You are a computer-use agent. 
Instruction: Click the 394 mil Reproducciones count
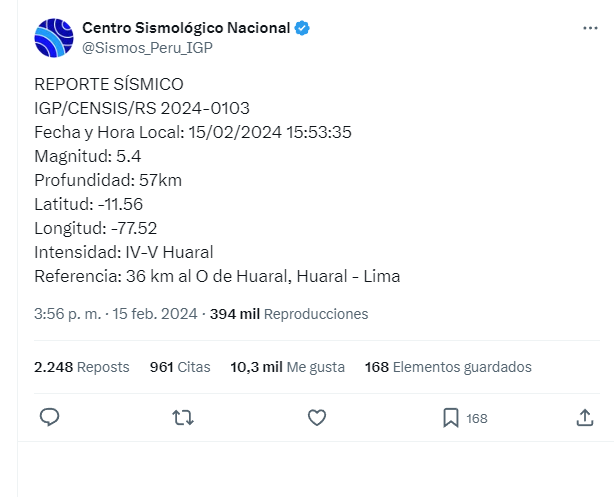[289, 314]
